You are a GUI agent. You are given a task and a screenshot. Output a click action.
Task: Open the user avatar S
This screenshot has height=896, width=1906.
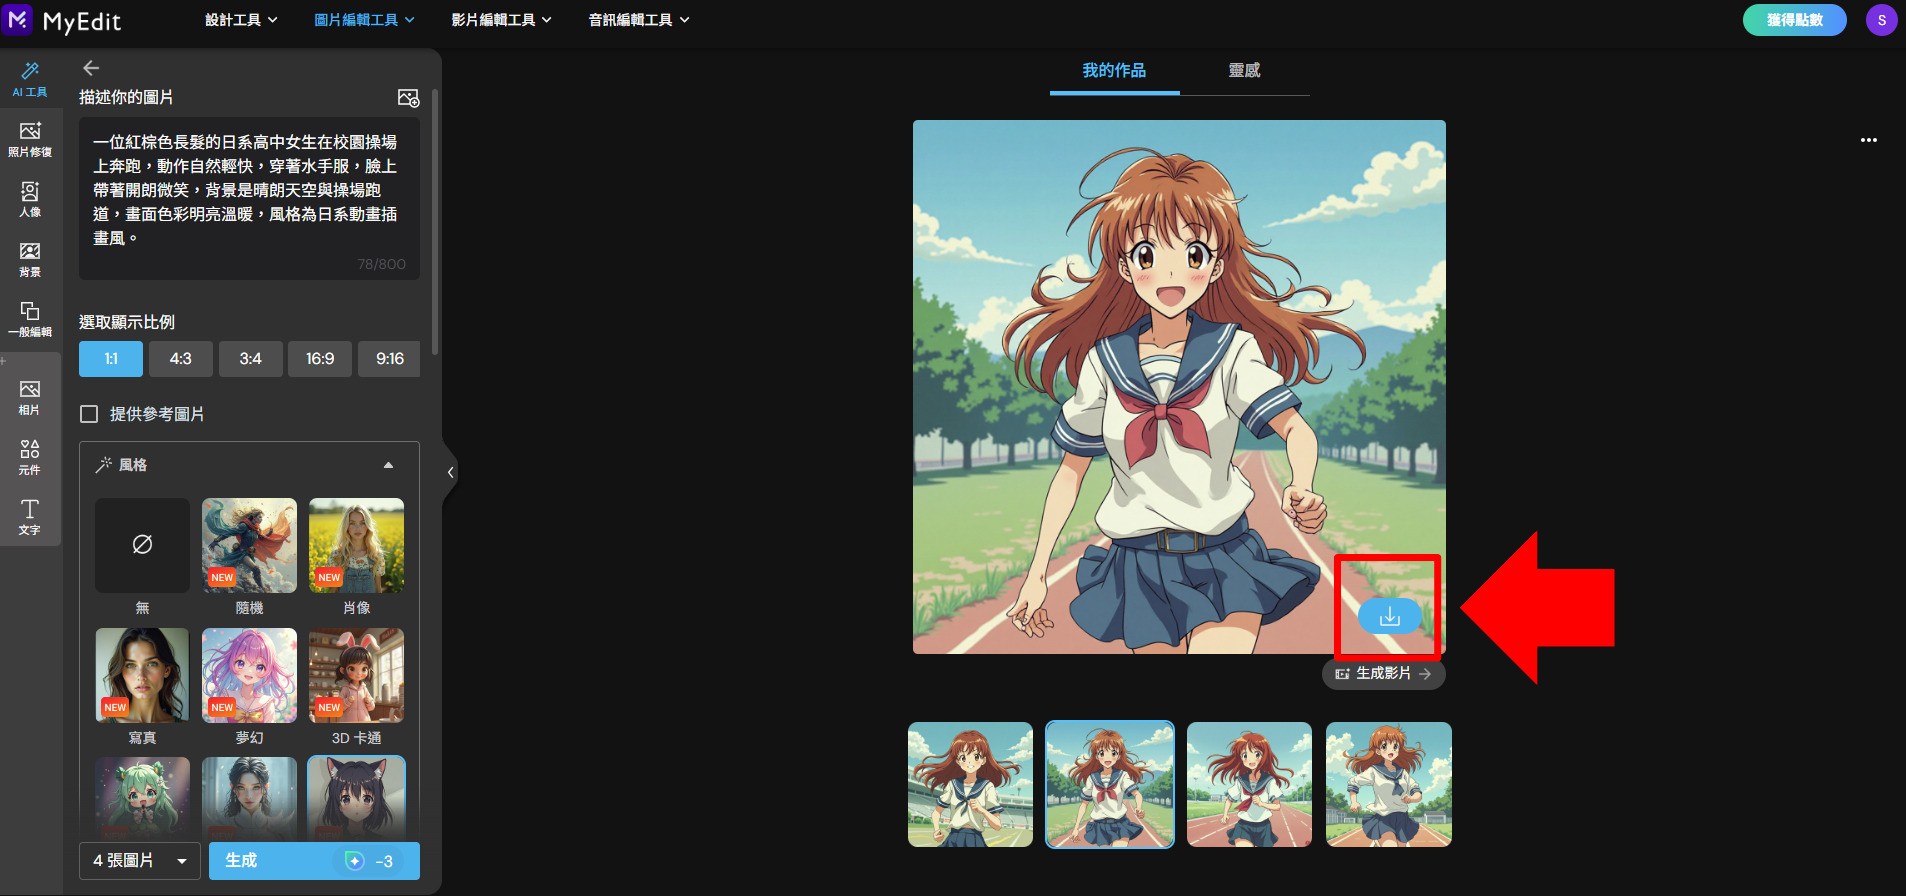tap(1881, 20)
